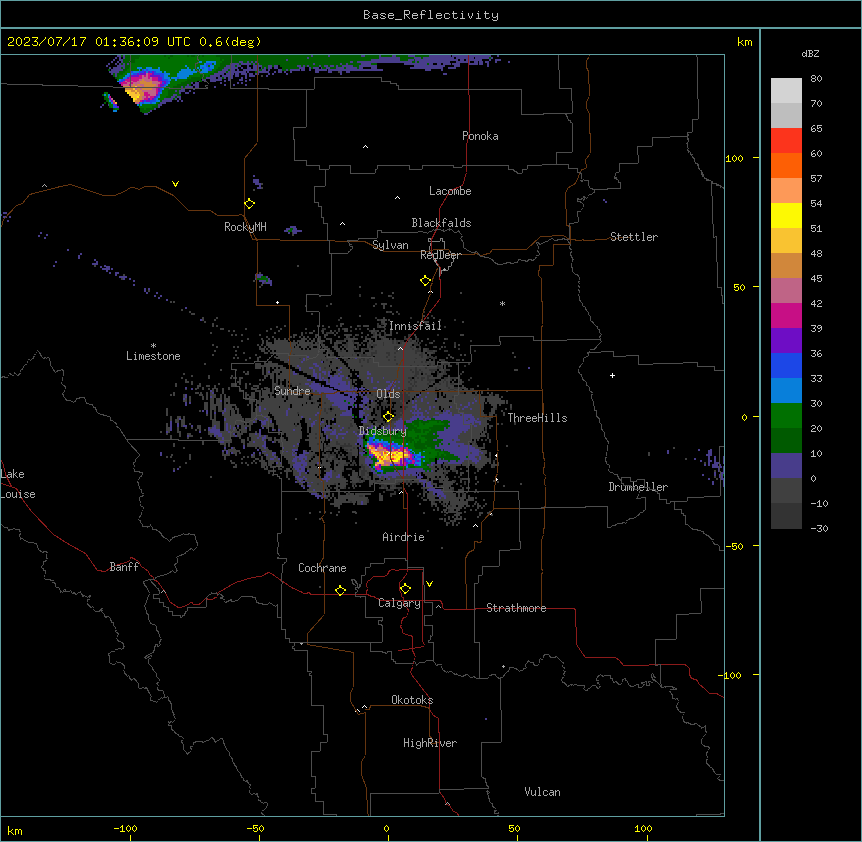The height and width of the screenshot is (842, 862).
Task: Click the yellow v marker east of Calgary
Action: pos(429,584)
